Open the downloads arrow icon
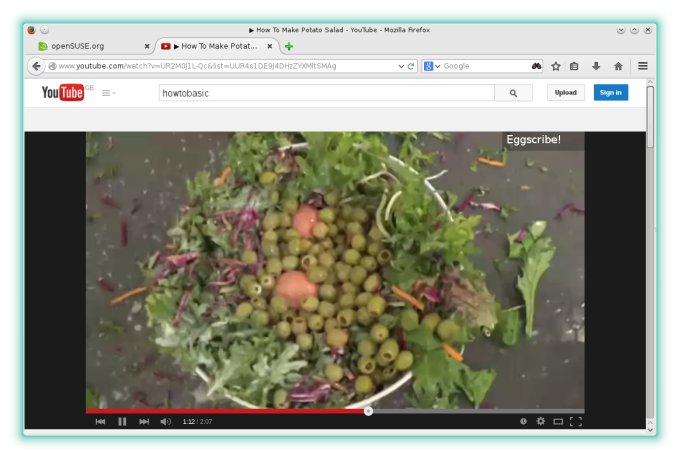The height and width of the screenshot is (459, 680). click(596, 66)
